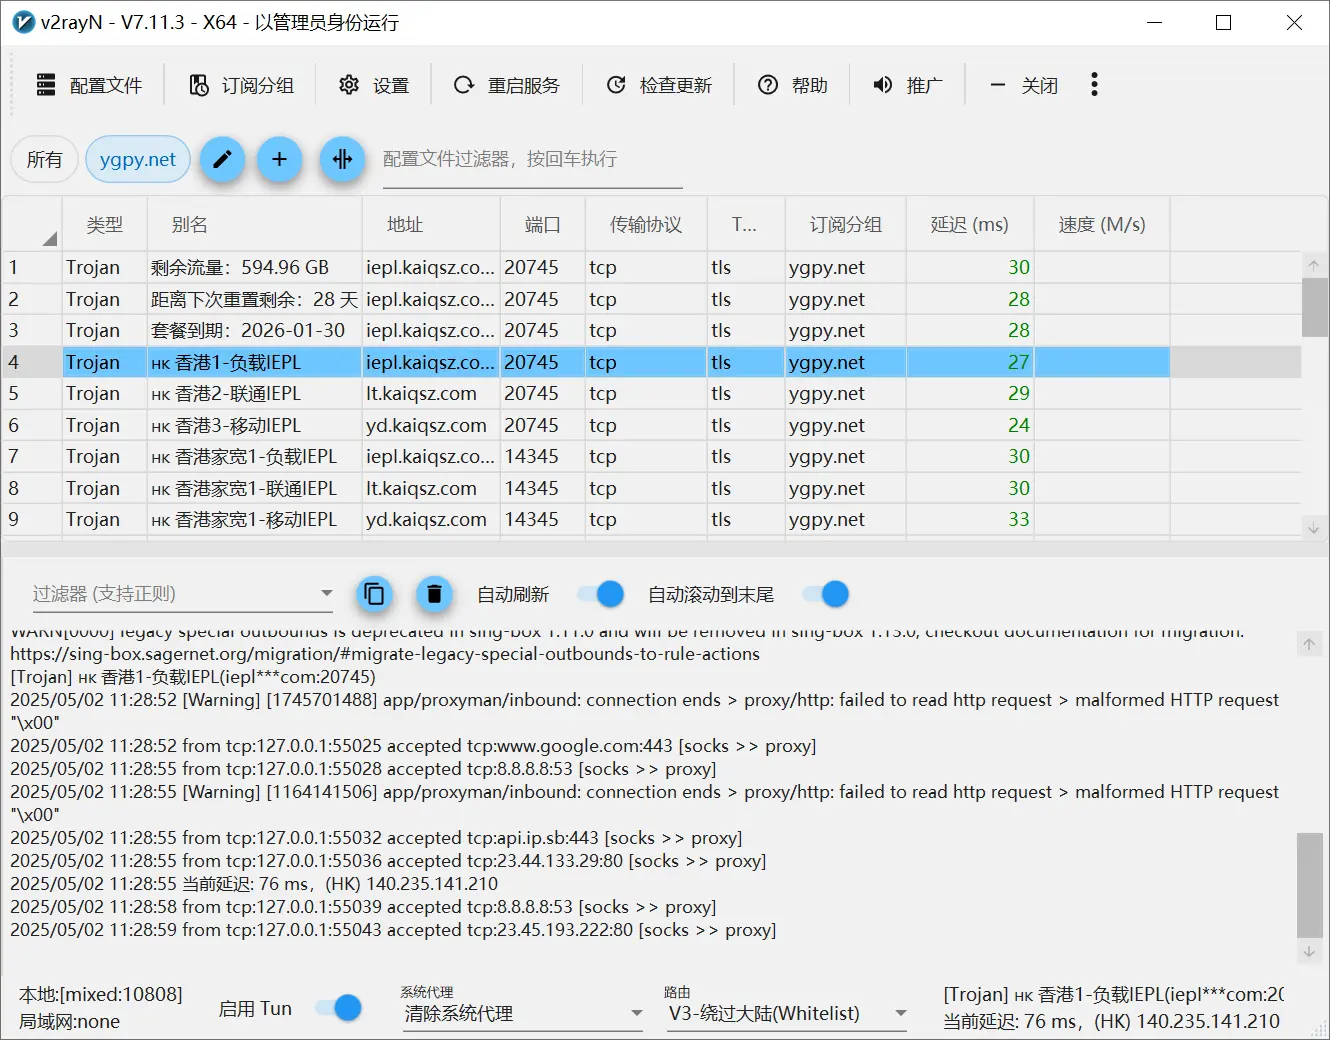Sort by 地址 column header
The width and height of the screenshot is (1330, 1040).
[431, 225]
